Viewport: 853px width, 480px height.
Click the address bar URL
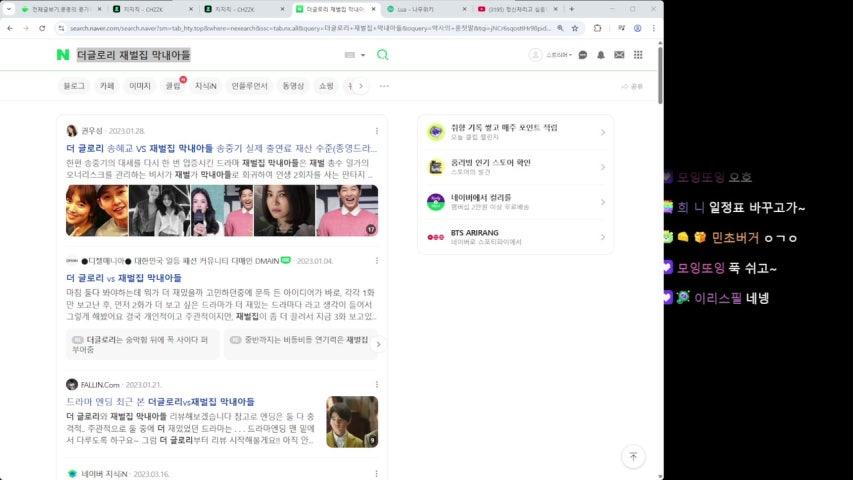point(310,28)
